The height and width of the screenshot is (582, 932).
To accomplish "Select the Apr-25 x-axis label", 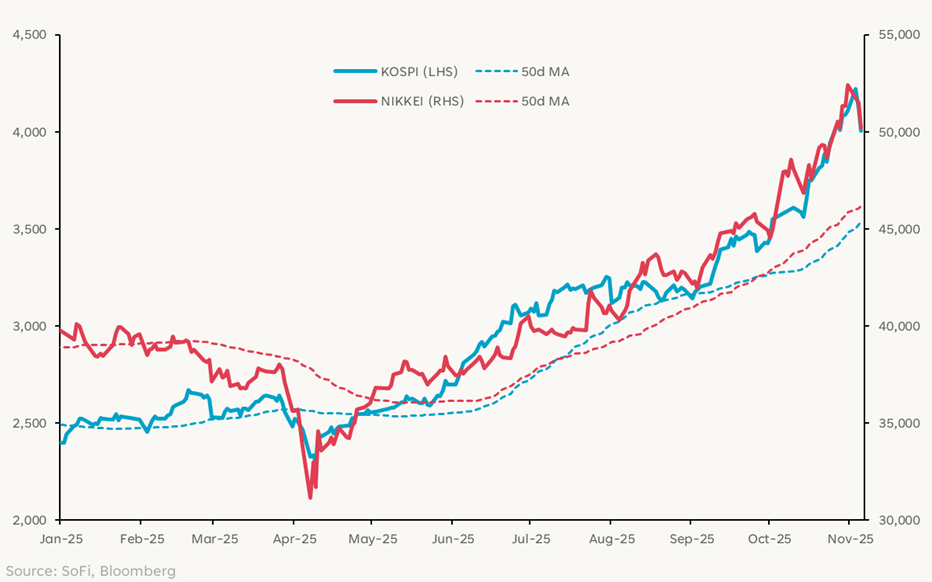I will pyautogui.click(x=292, y=538).
